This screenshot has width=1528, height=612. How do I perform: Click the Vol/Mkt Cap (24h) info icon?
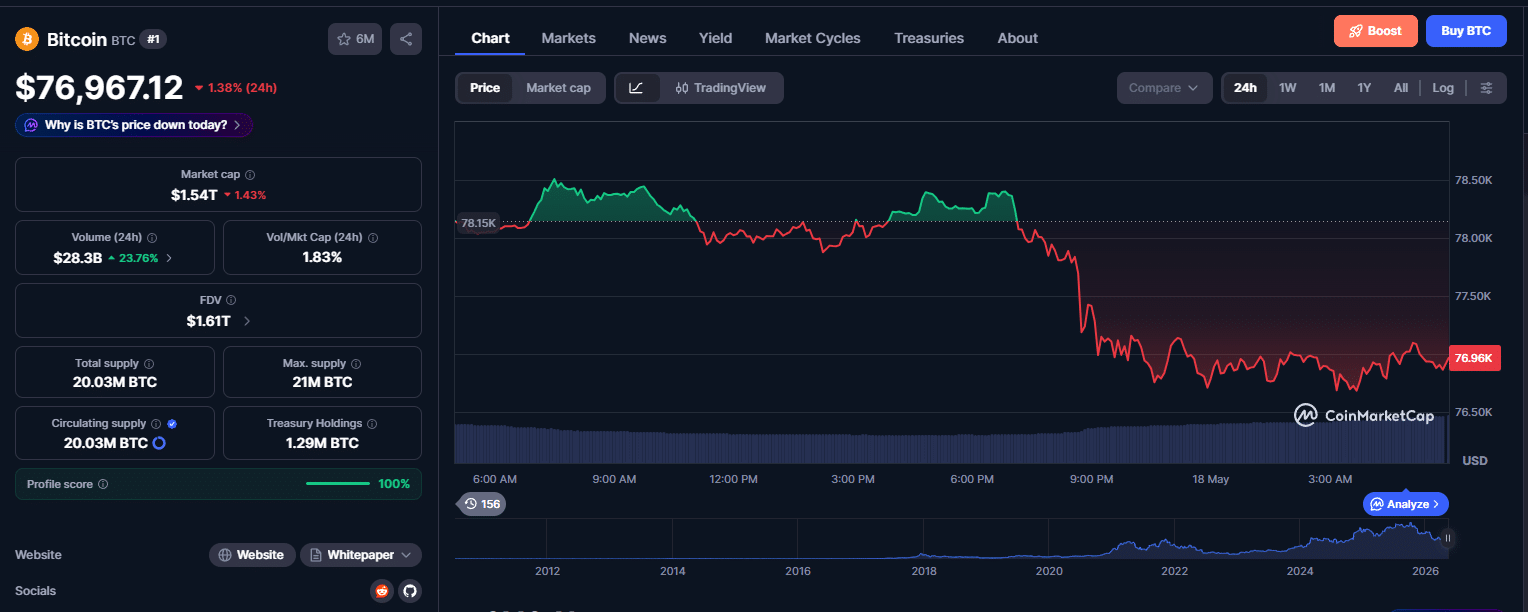point(373,238)
